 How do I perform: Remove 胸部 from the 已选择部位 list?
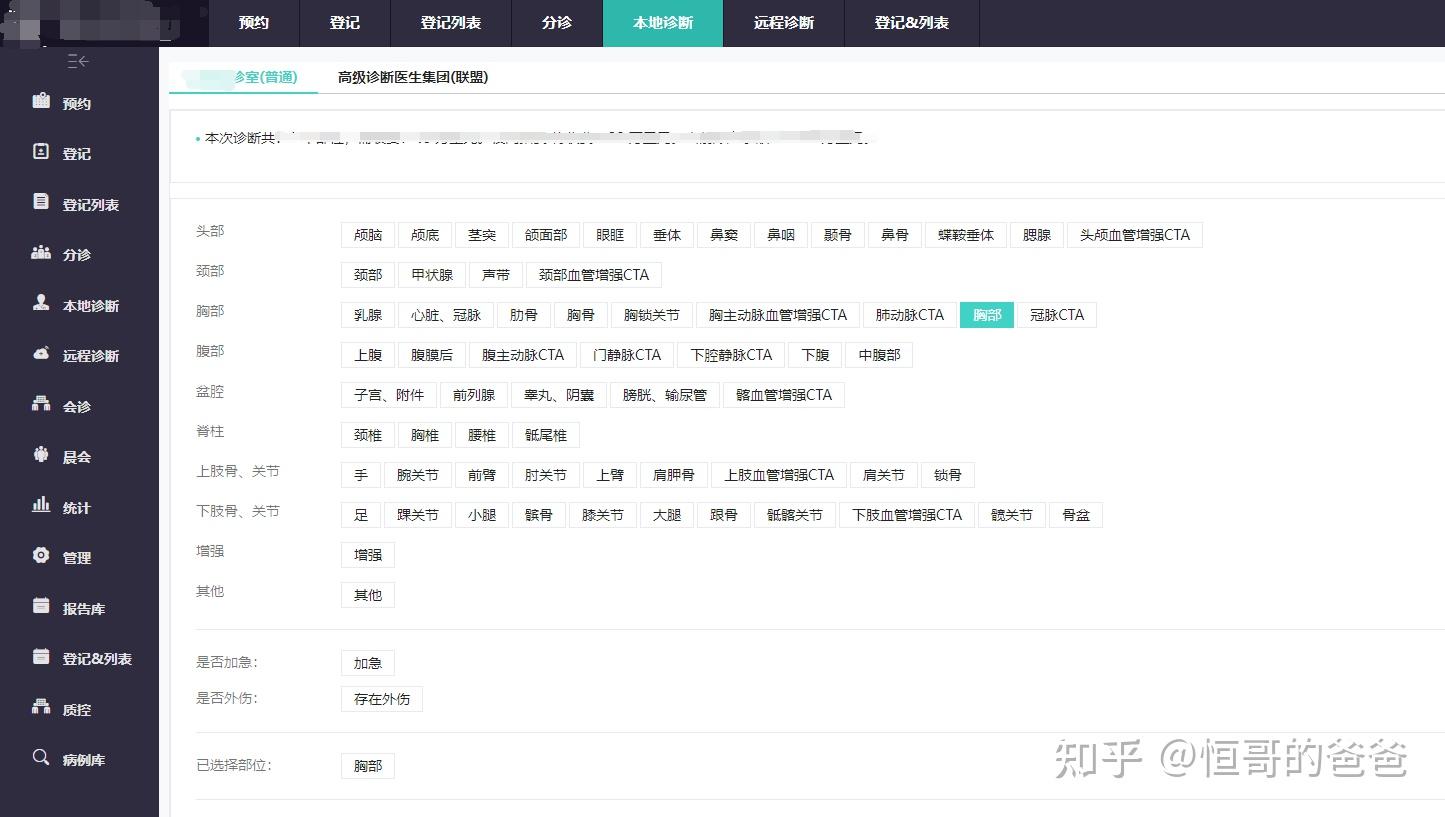coord(368,766)
